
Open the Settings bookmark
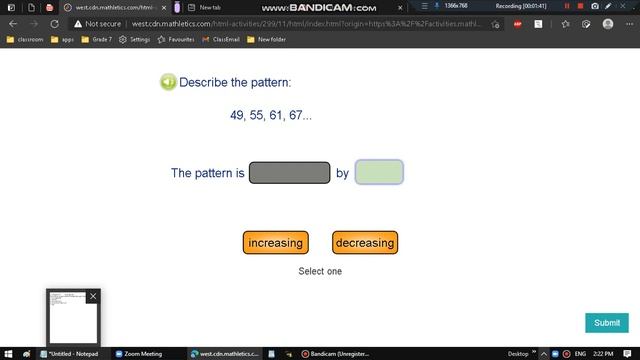(134, 40)
